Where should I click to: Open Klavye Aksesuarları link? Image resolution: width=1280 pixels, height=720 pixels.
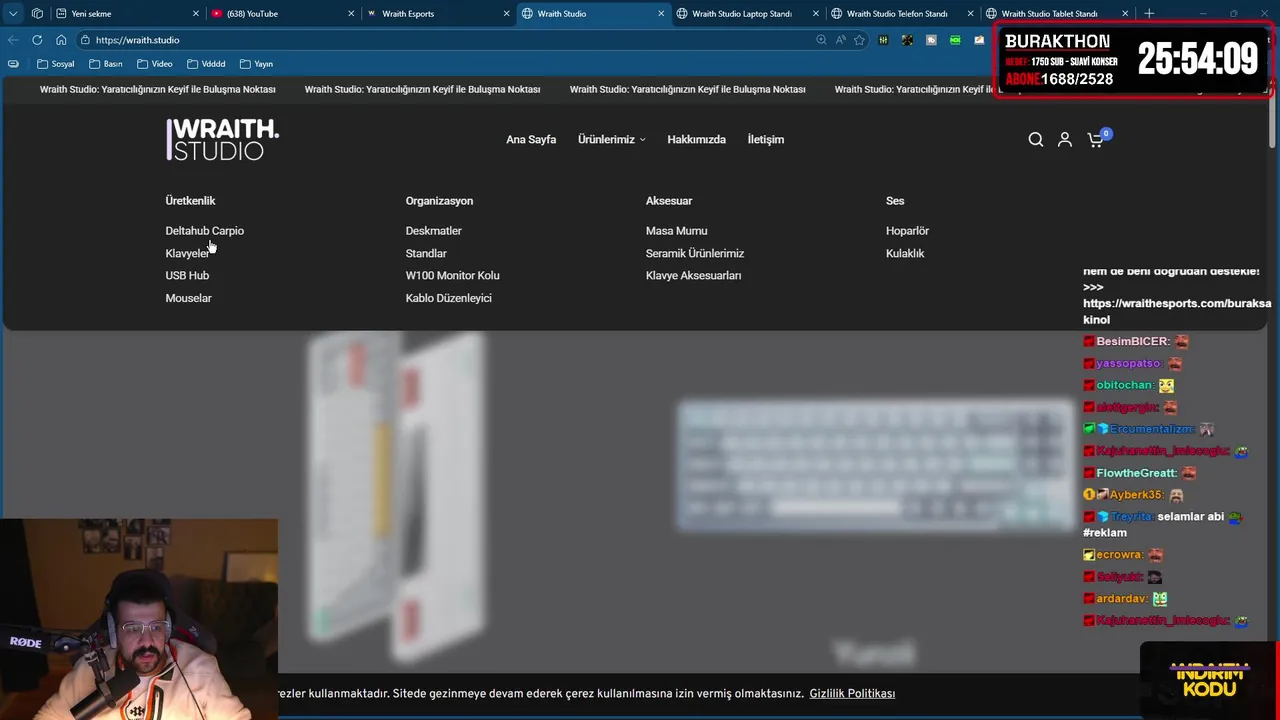point(693,275)
